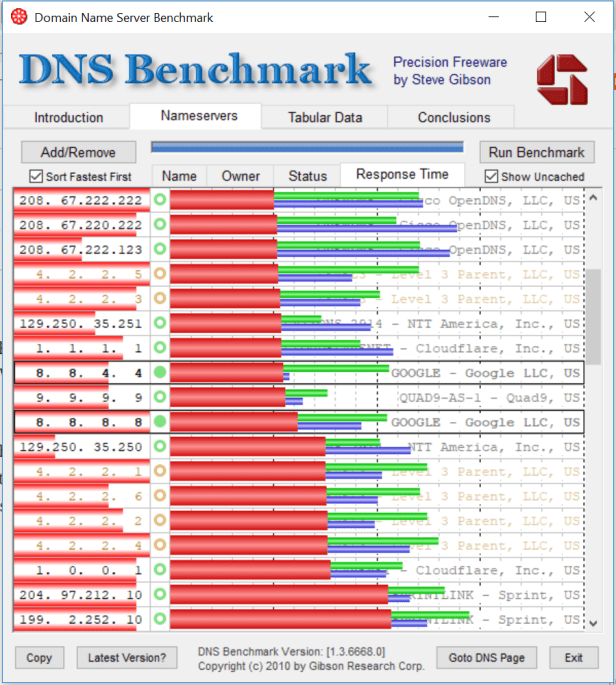Click the status circle for 129.250.35.250
This screenshot has height=685, width=616.
[x=160, y=446]
